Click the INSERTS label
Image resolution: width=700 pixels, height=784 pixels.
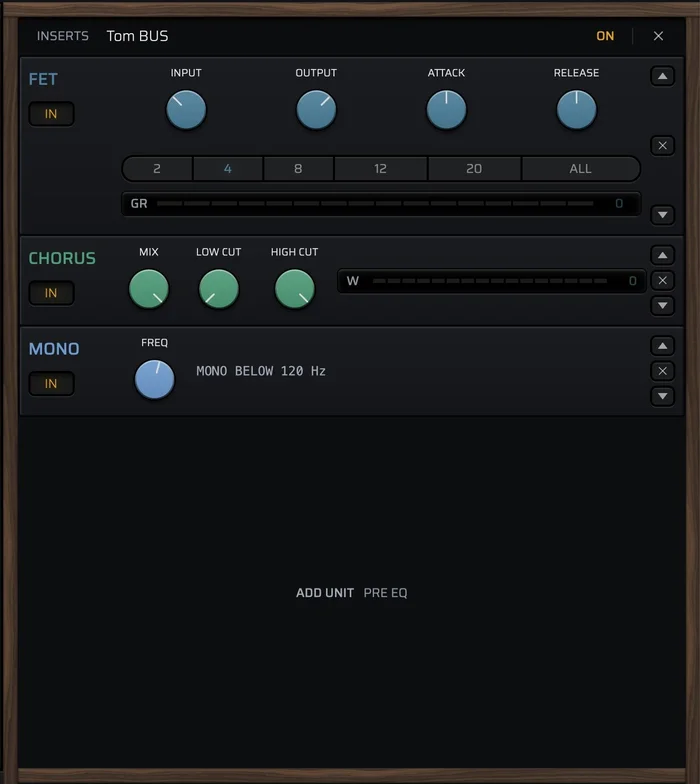pyautogui.click(x=62, y=36)
